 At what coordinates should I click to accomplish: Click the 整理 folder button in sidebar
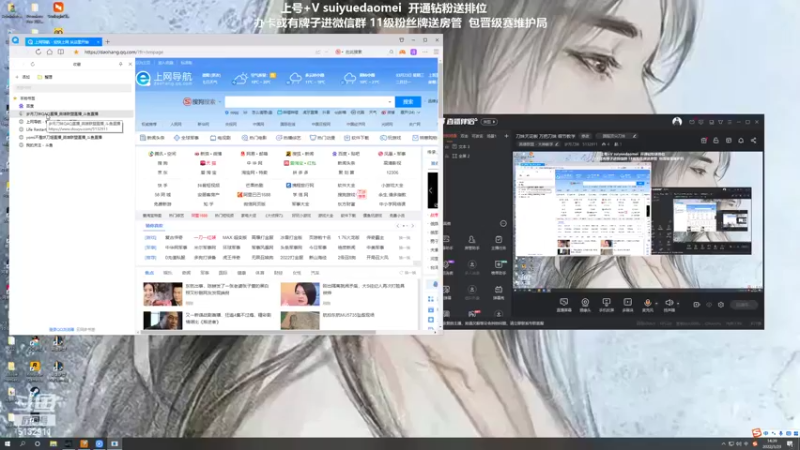tap(45, 77)
